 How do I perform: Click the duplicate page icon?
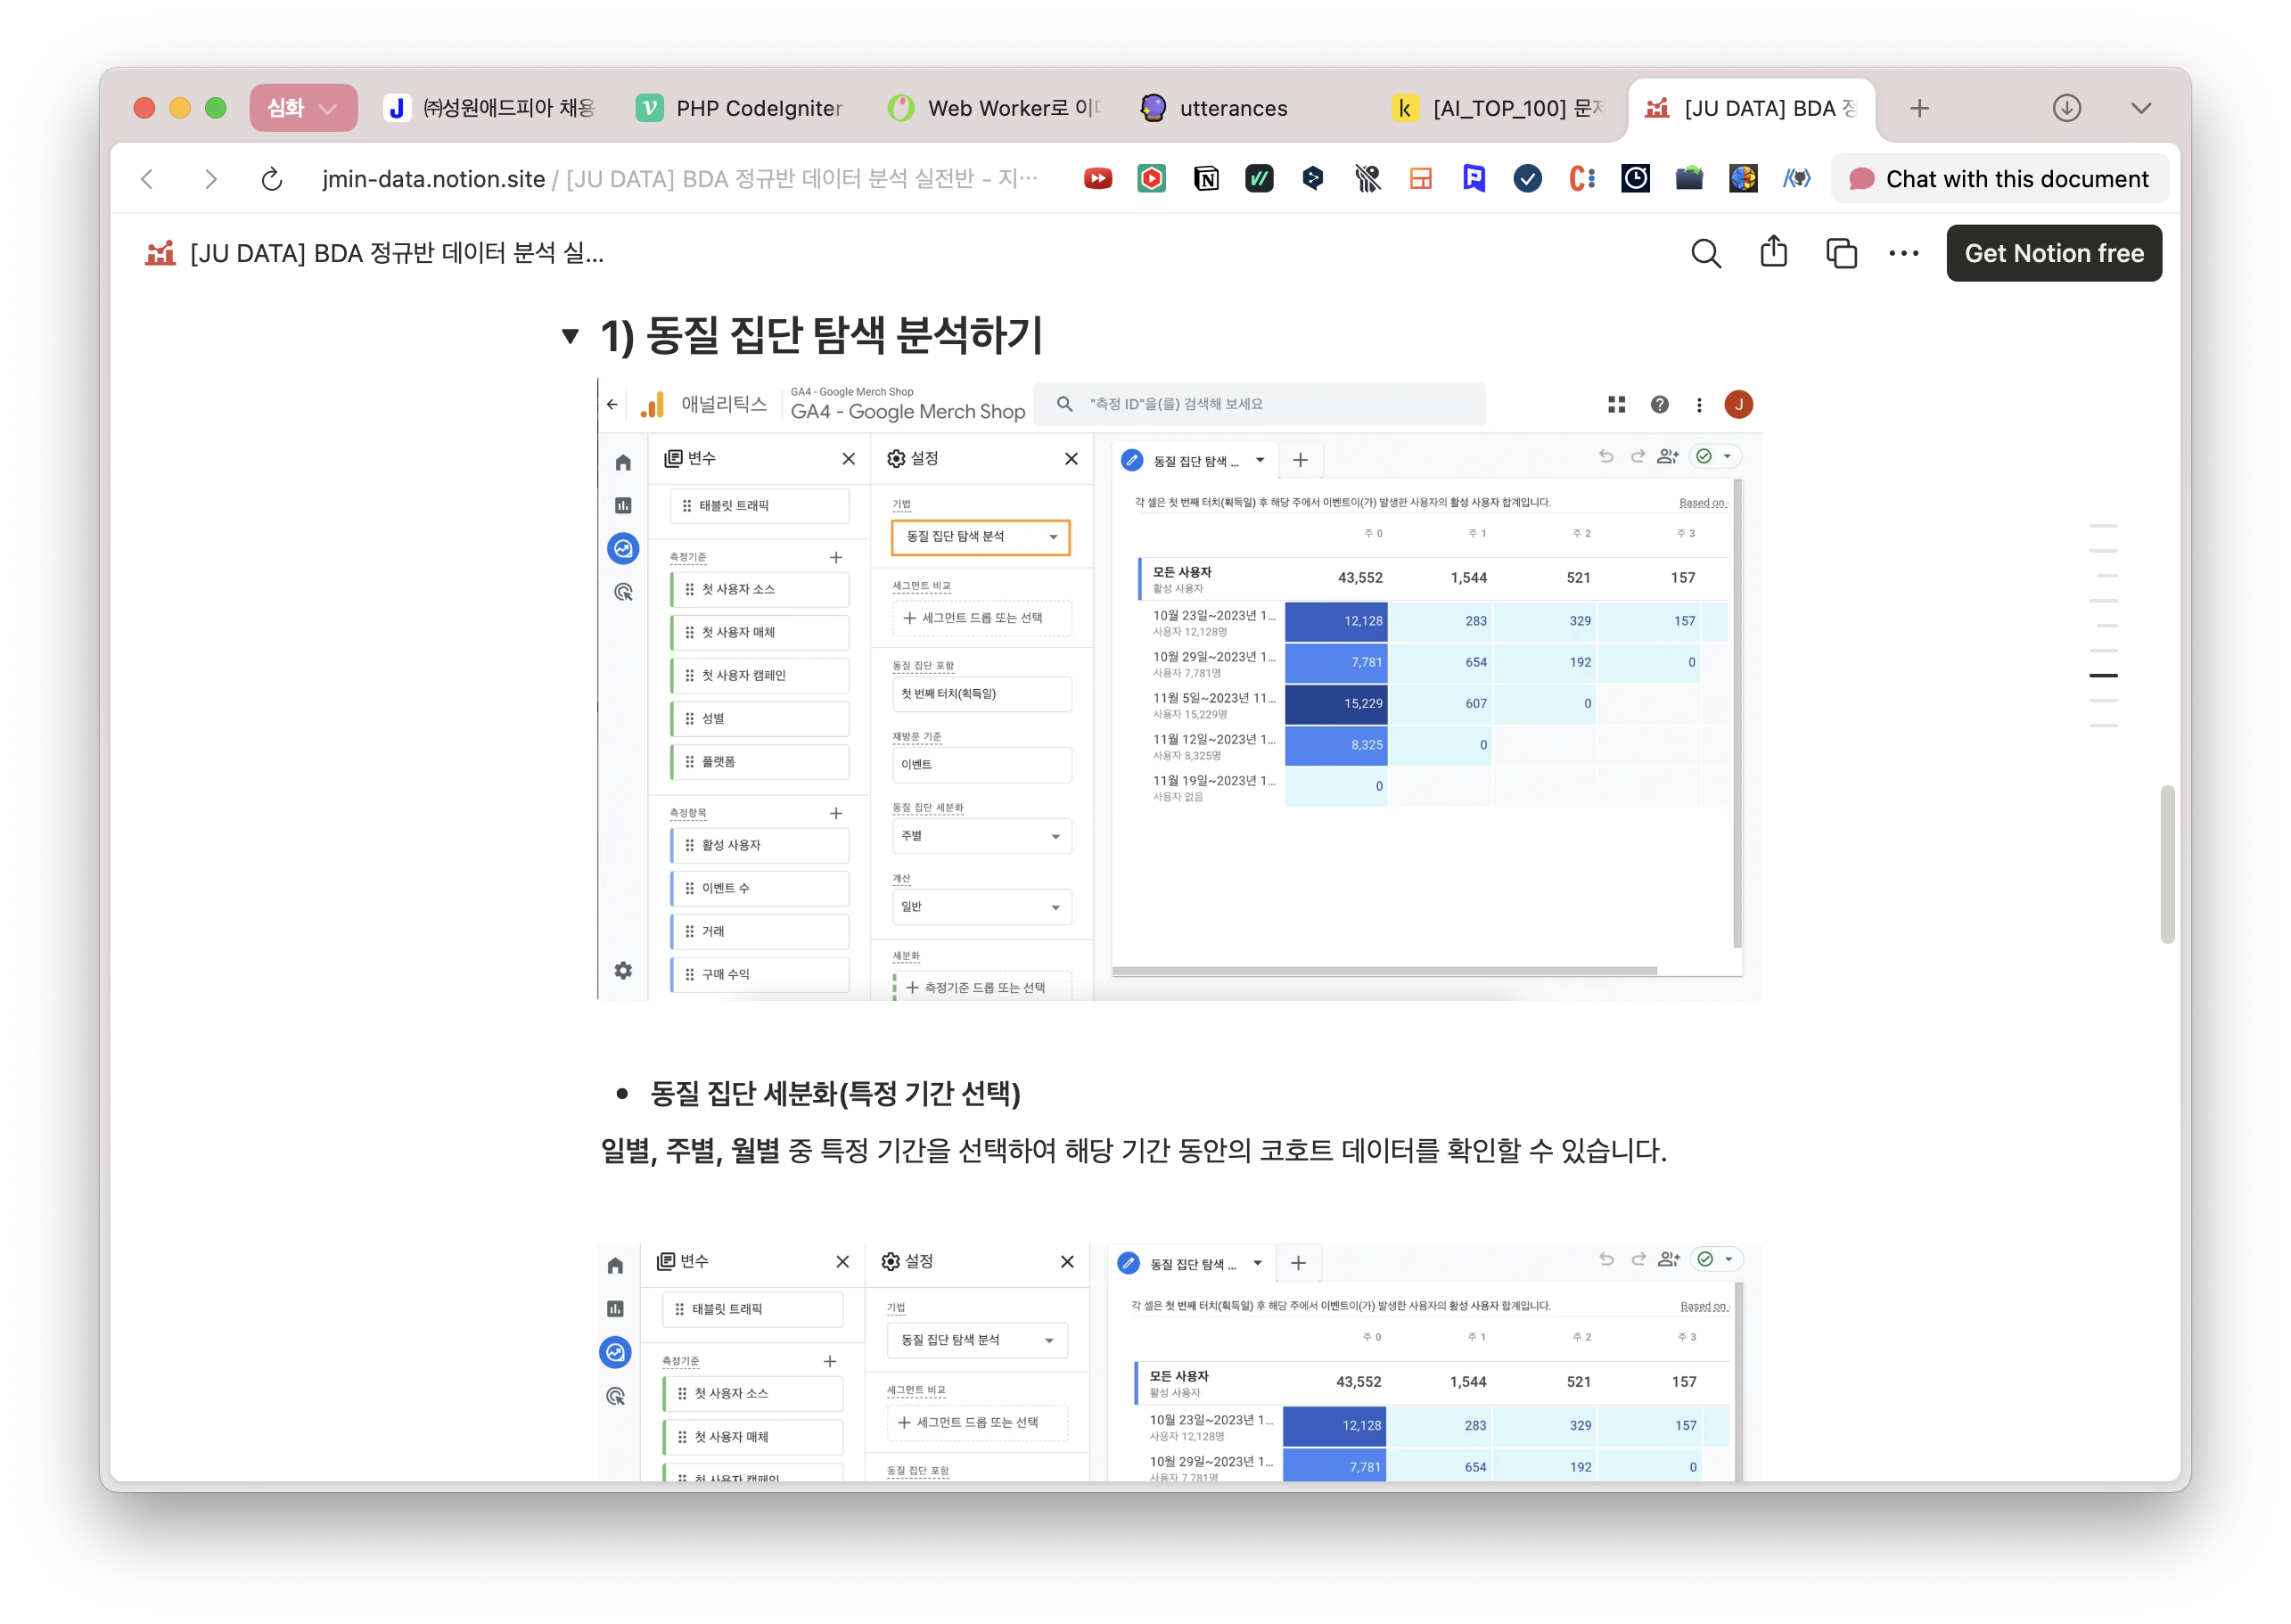pyautogui.click(x=1841, y=254)
